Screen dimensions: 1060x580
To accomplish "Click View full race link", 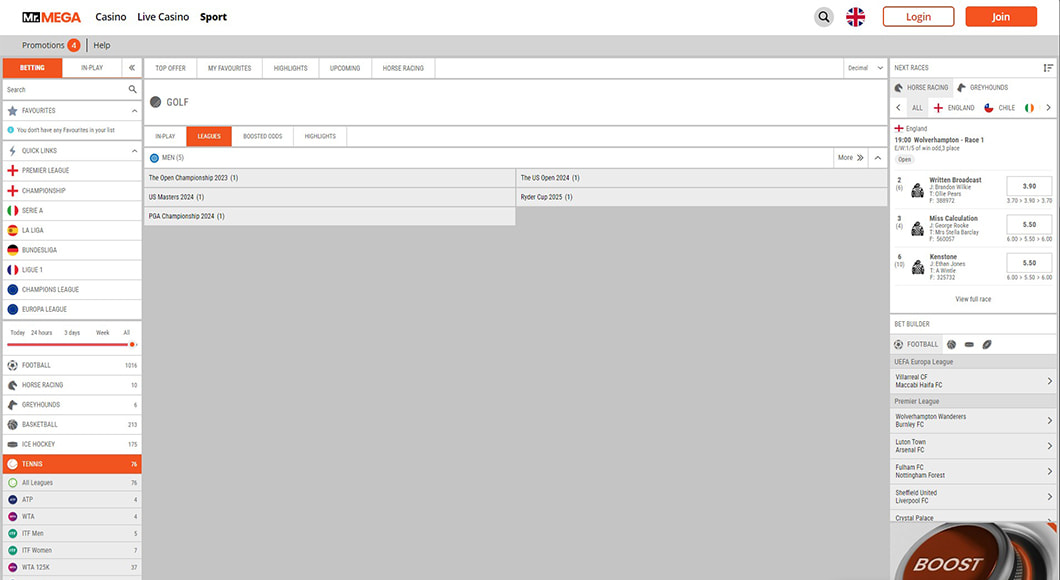I will (x=973, y=299).
